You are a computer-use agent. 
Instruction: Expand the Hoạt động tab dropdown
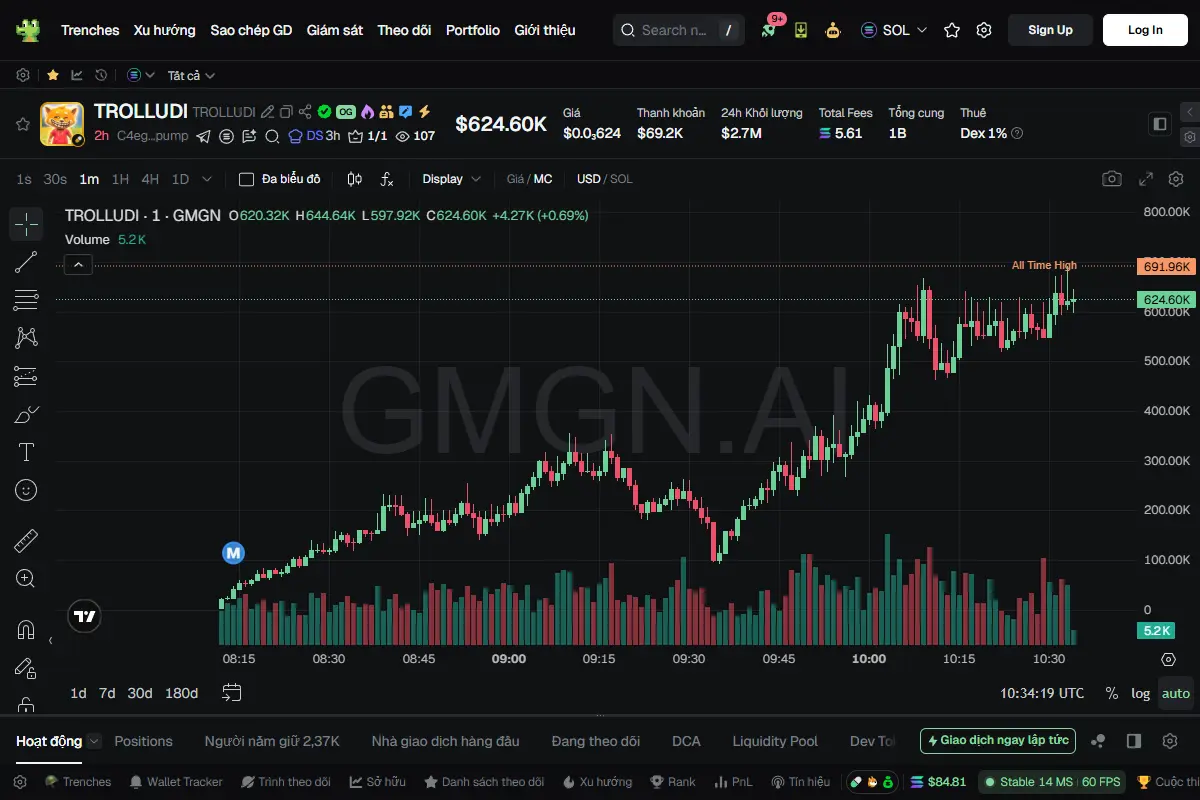click(x=94, y=741)
